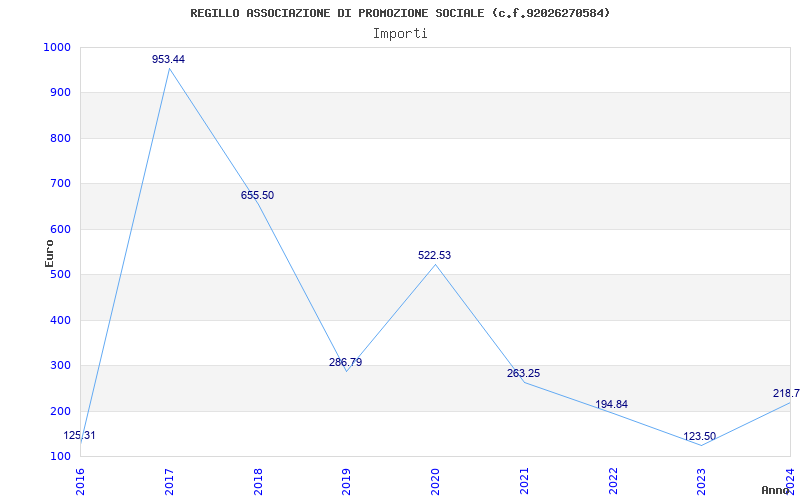Click the 800 y-axis value

coord(60,139)
